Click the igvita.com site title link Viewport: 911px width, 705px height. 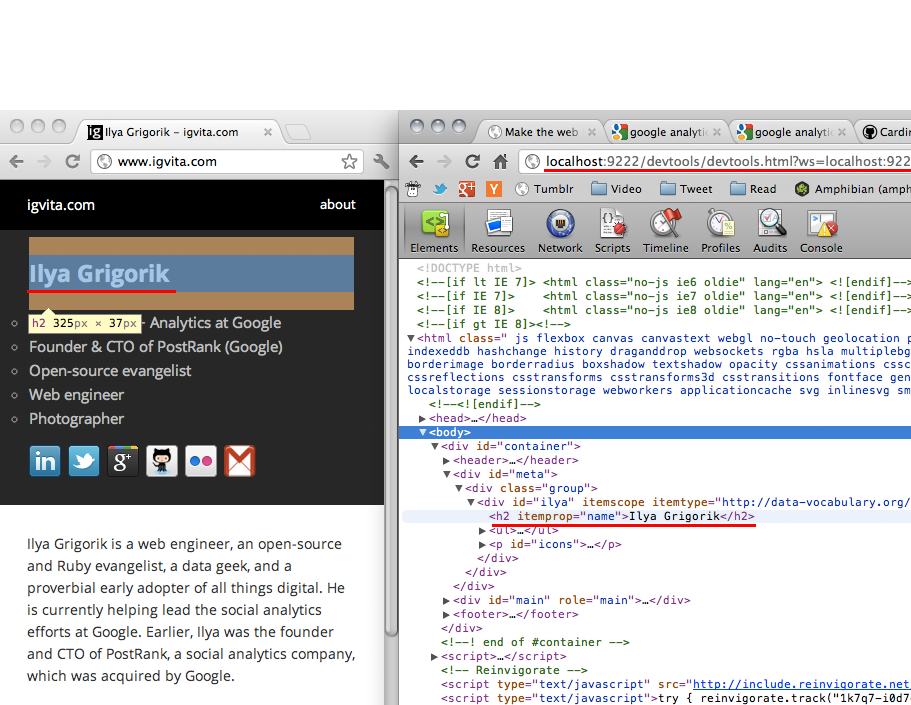coord(61,205)
